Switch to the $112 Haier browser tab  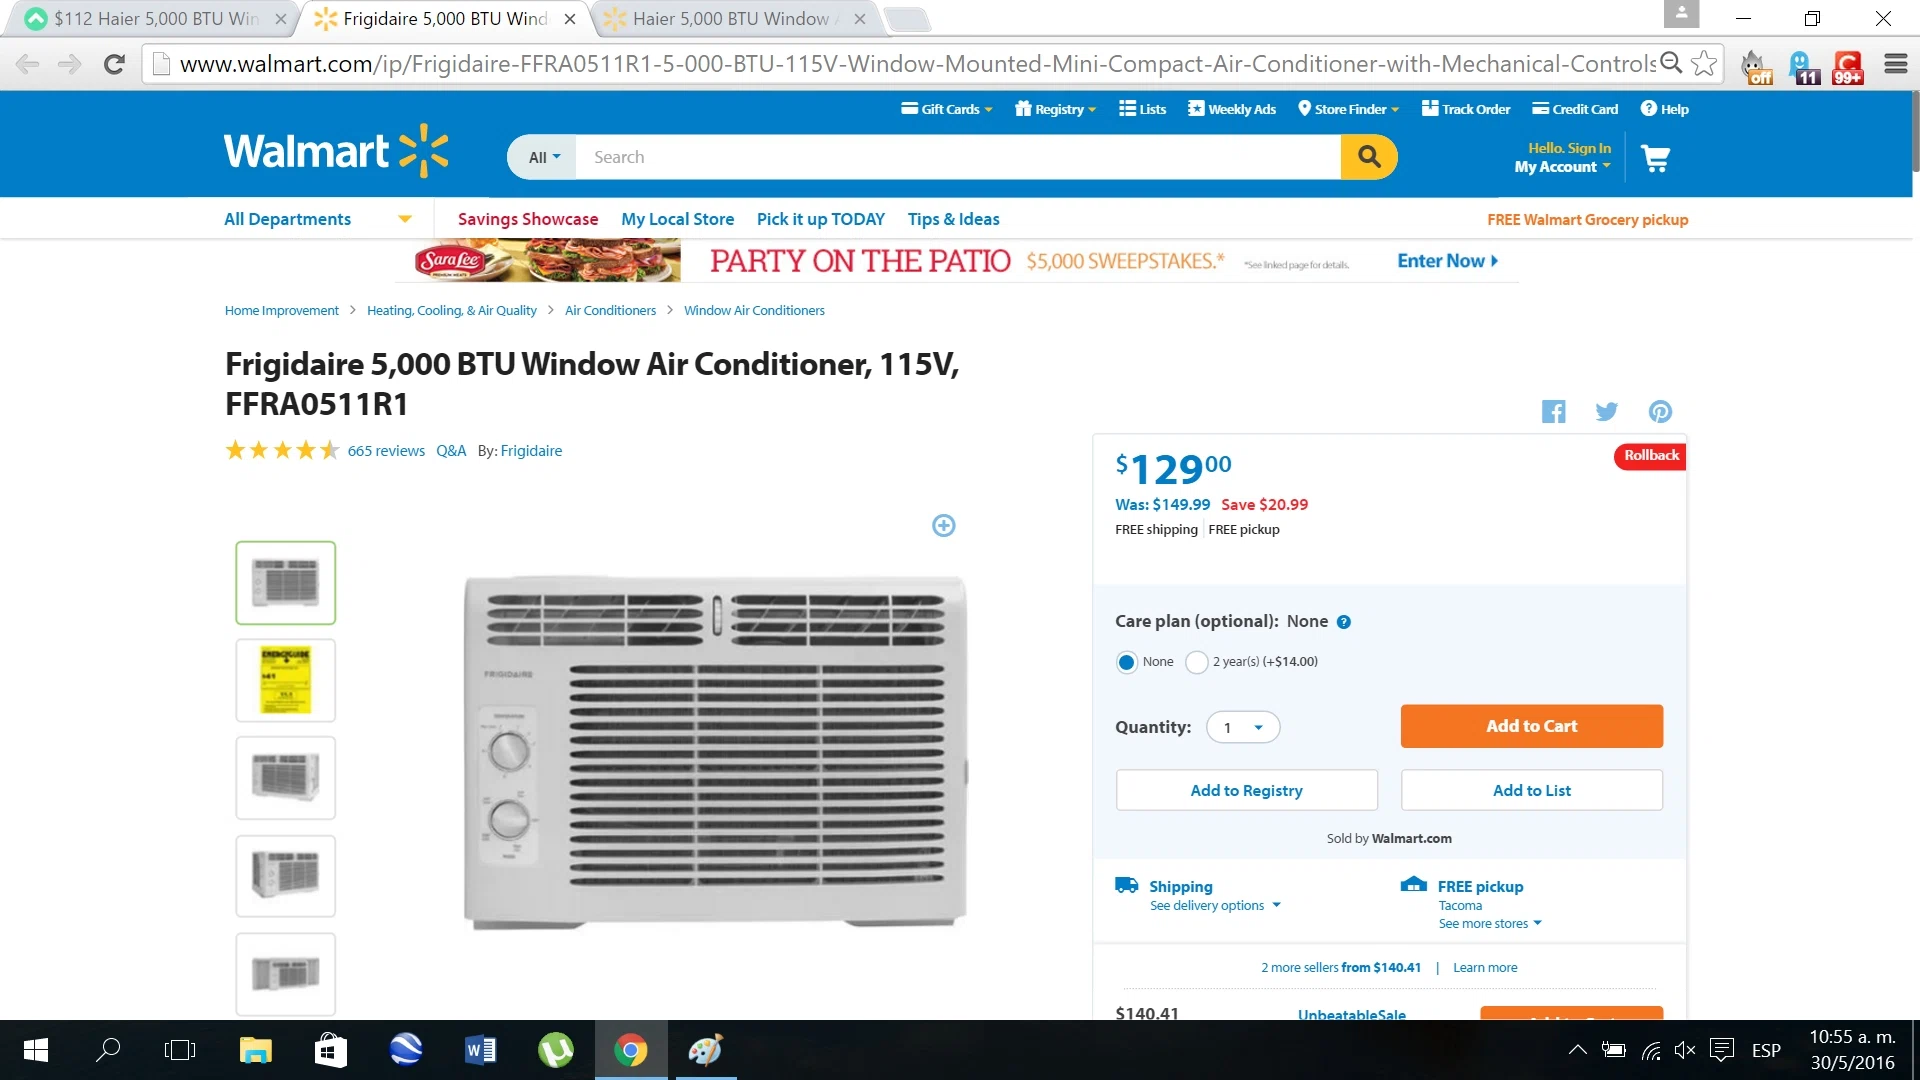click(x=155, y=19)
